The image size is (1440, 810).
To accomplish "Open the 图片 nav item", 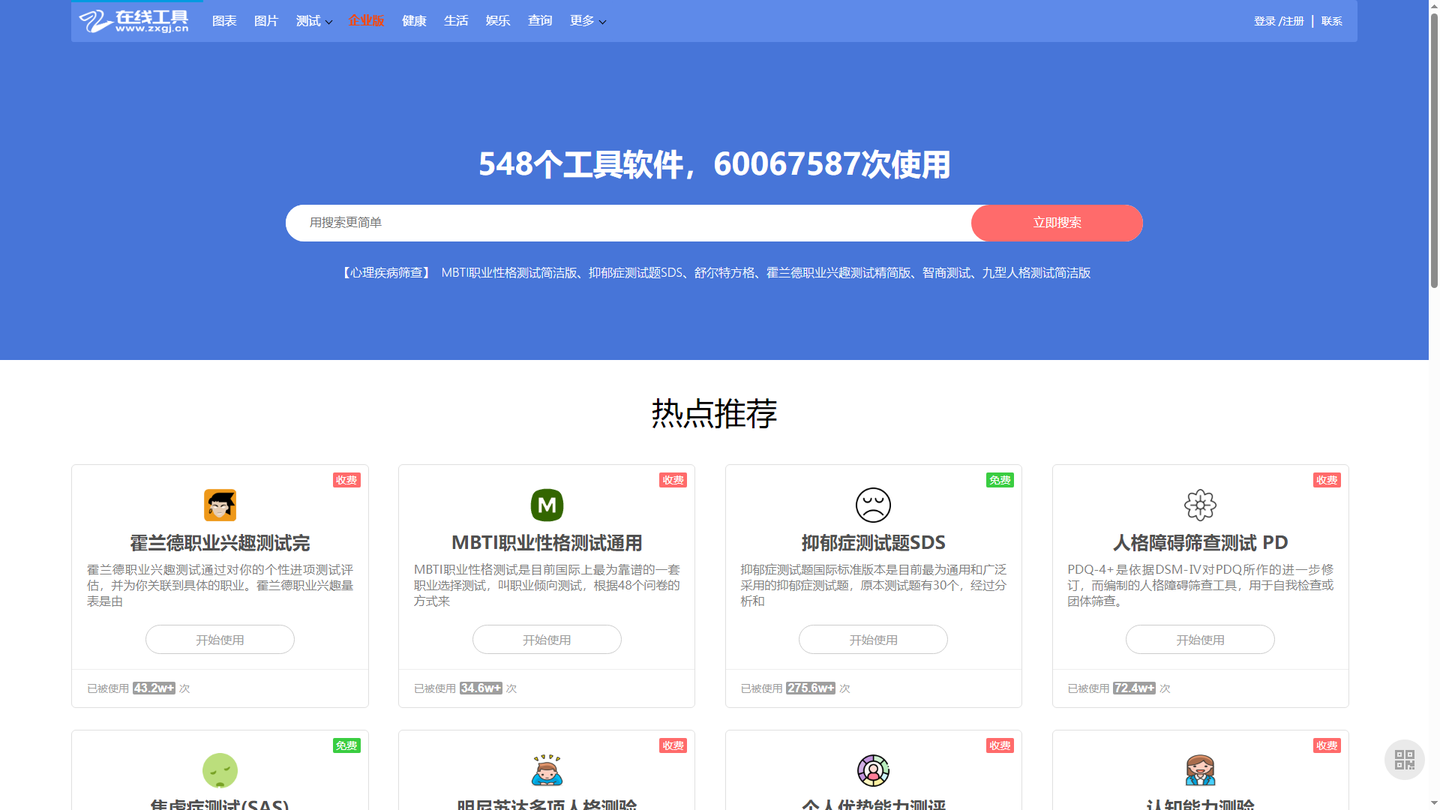I will [266, 21].
